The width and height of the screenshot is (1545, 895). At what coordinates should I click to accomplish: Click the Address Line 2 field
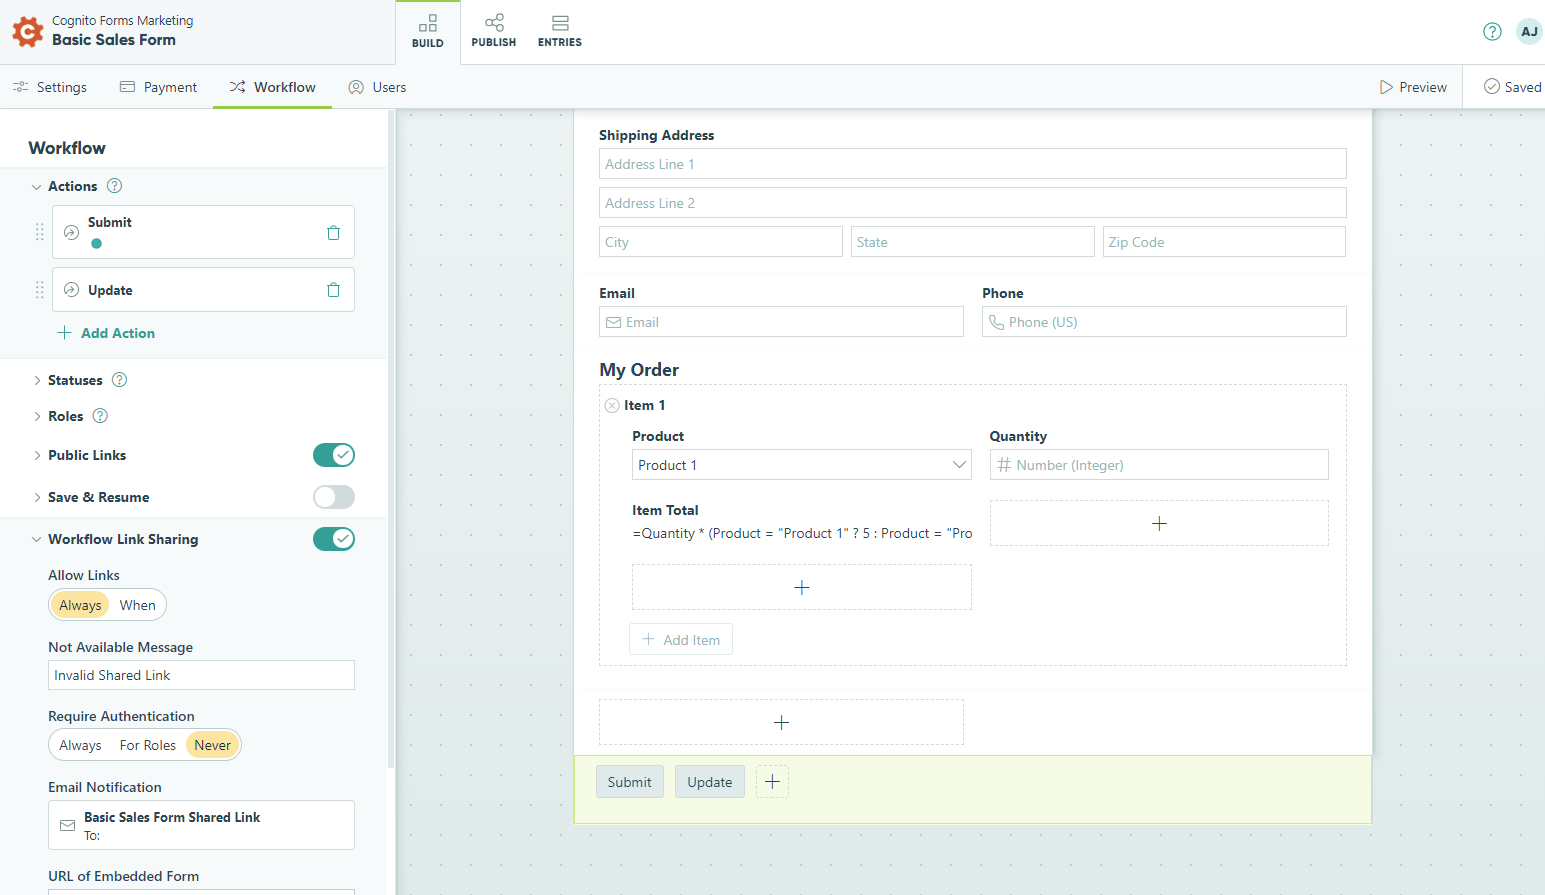[x=973, y=203]
